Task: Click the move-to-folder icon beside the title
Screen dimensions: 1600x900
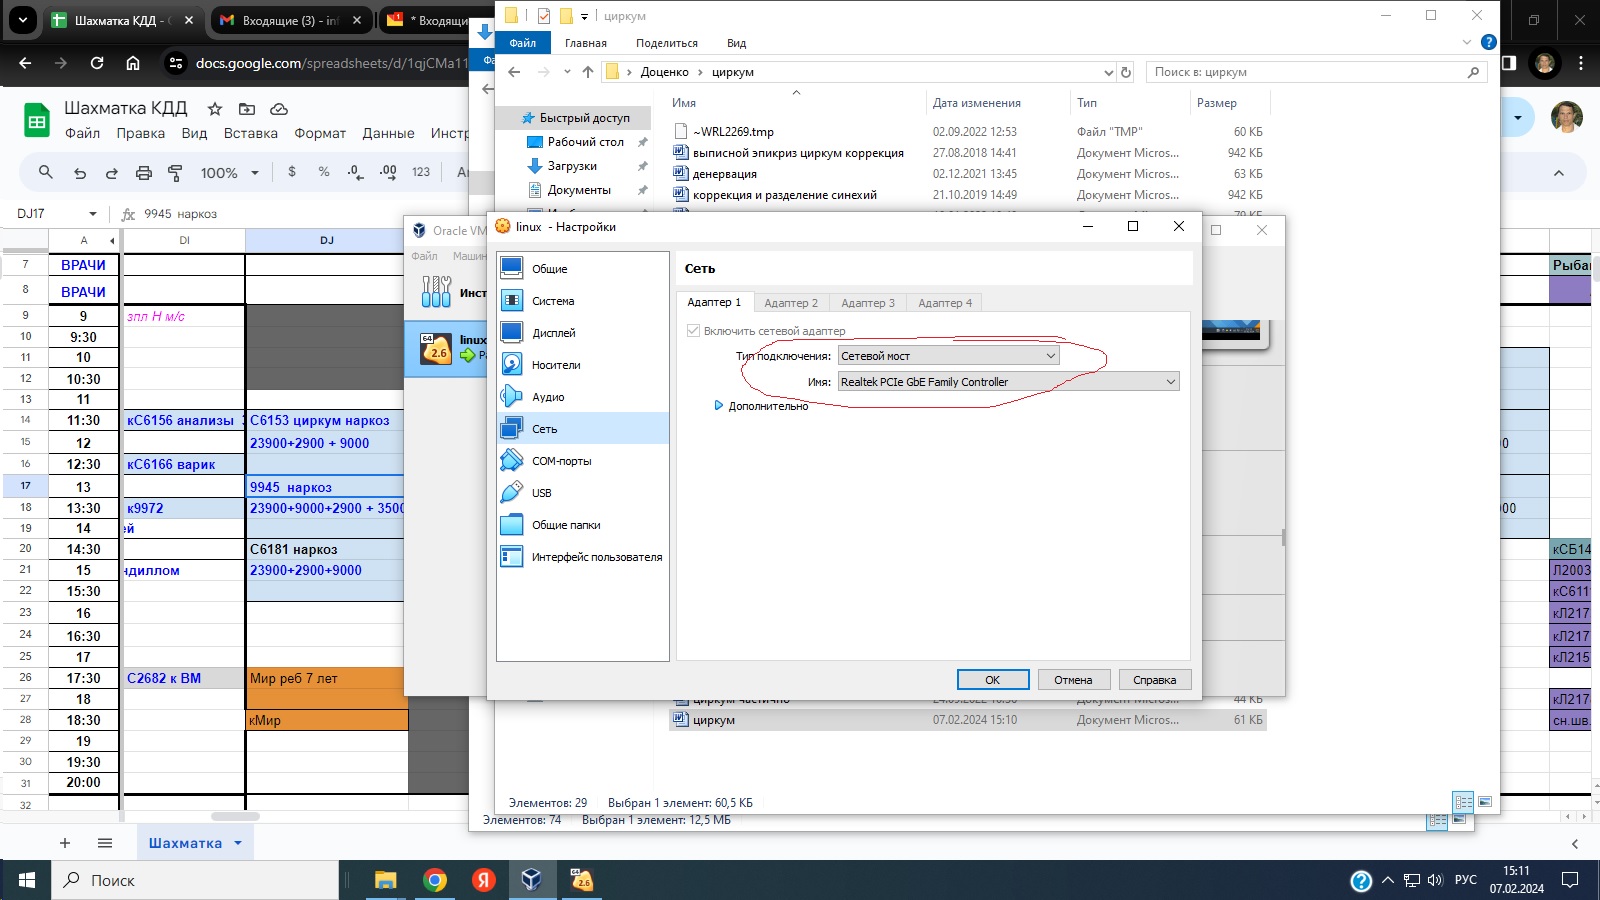Action: tap(247, 109)
